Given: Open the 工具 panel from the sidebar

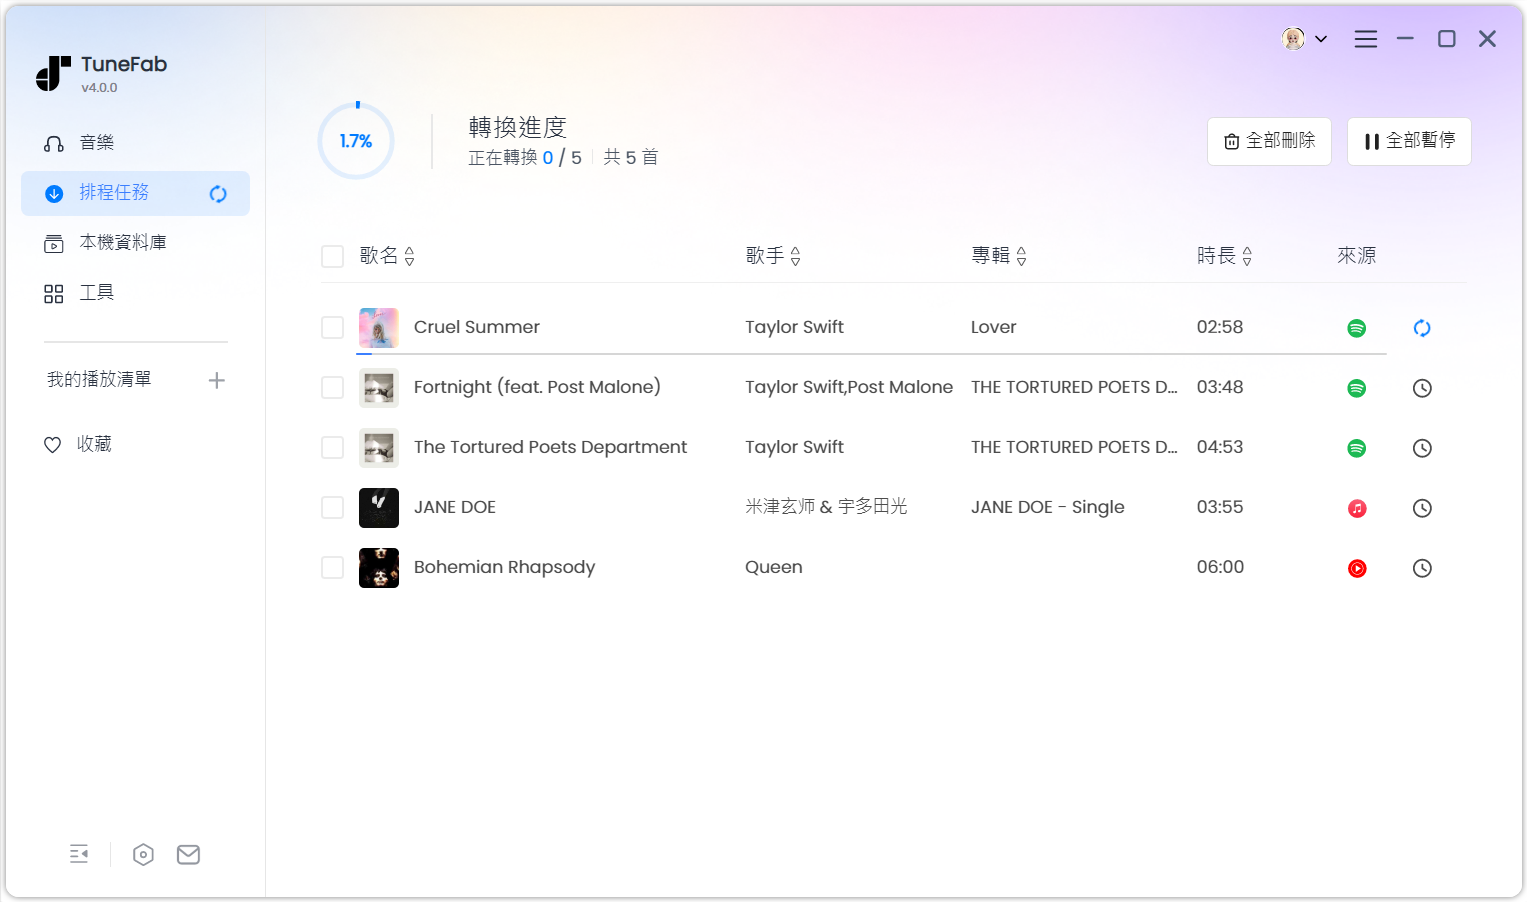Looking at the screenshot, I should point(97,292).
